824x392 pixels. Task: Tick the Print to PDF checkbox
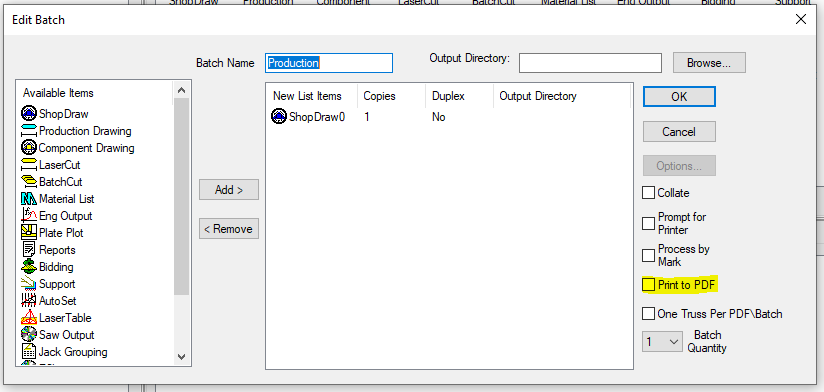[648, 285]
